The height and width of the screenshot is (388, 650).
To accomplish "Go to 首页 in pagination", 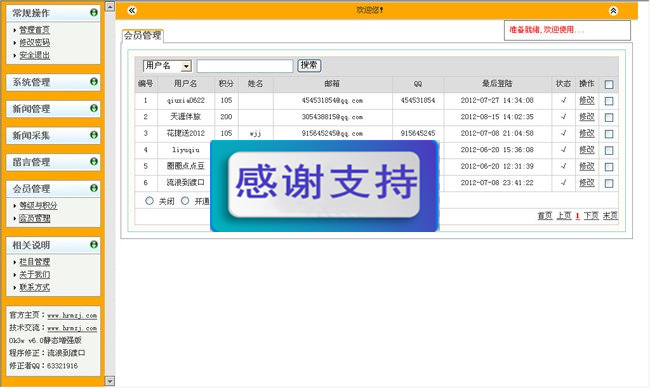I will point(545,216).
